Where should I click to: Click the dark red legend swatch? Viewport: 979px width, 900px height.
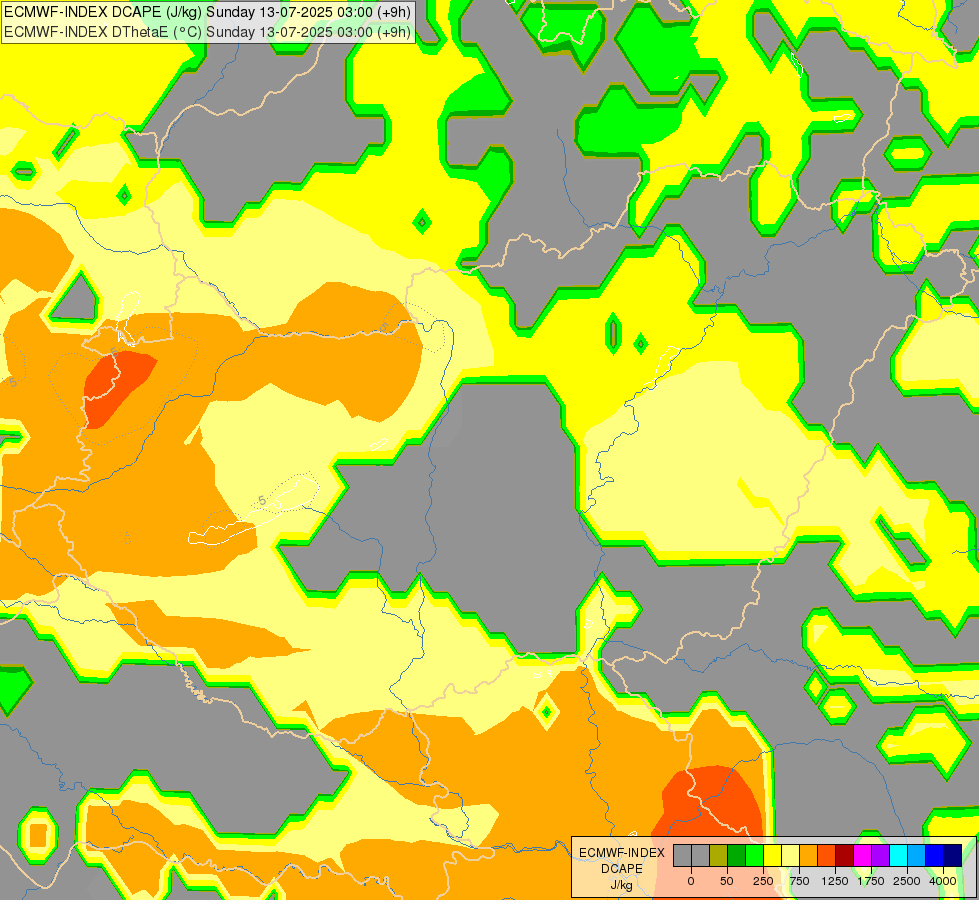pos(845,856)
